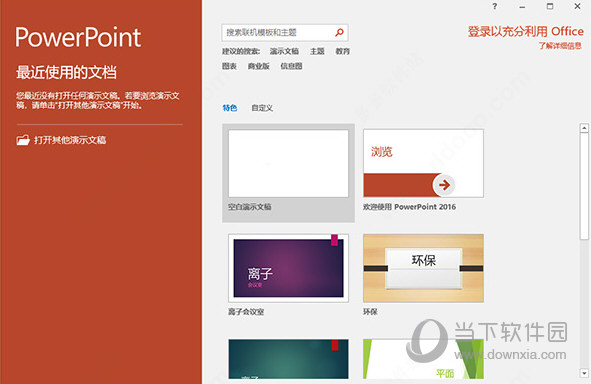This screenshot has height=384, width=591.
Task: Switch to the 特色 tab
Action: coord(230,108)
